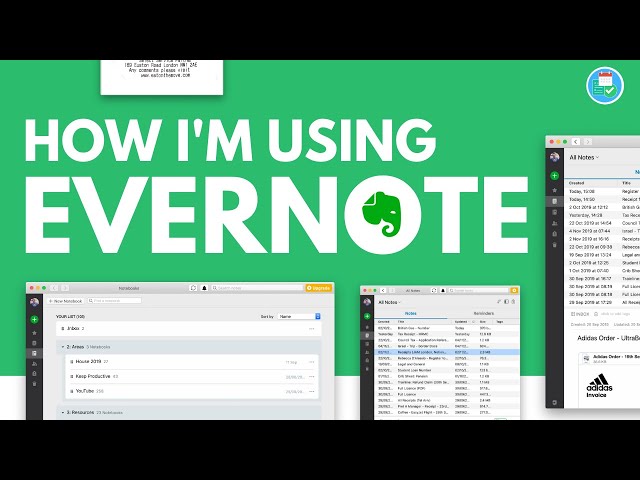Select note created Today, 15:08 in right window
Viewport: 640px width, 480px height.
click(x=602, y=191)
